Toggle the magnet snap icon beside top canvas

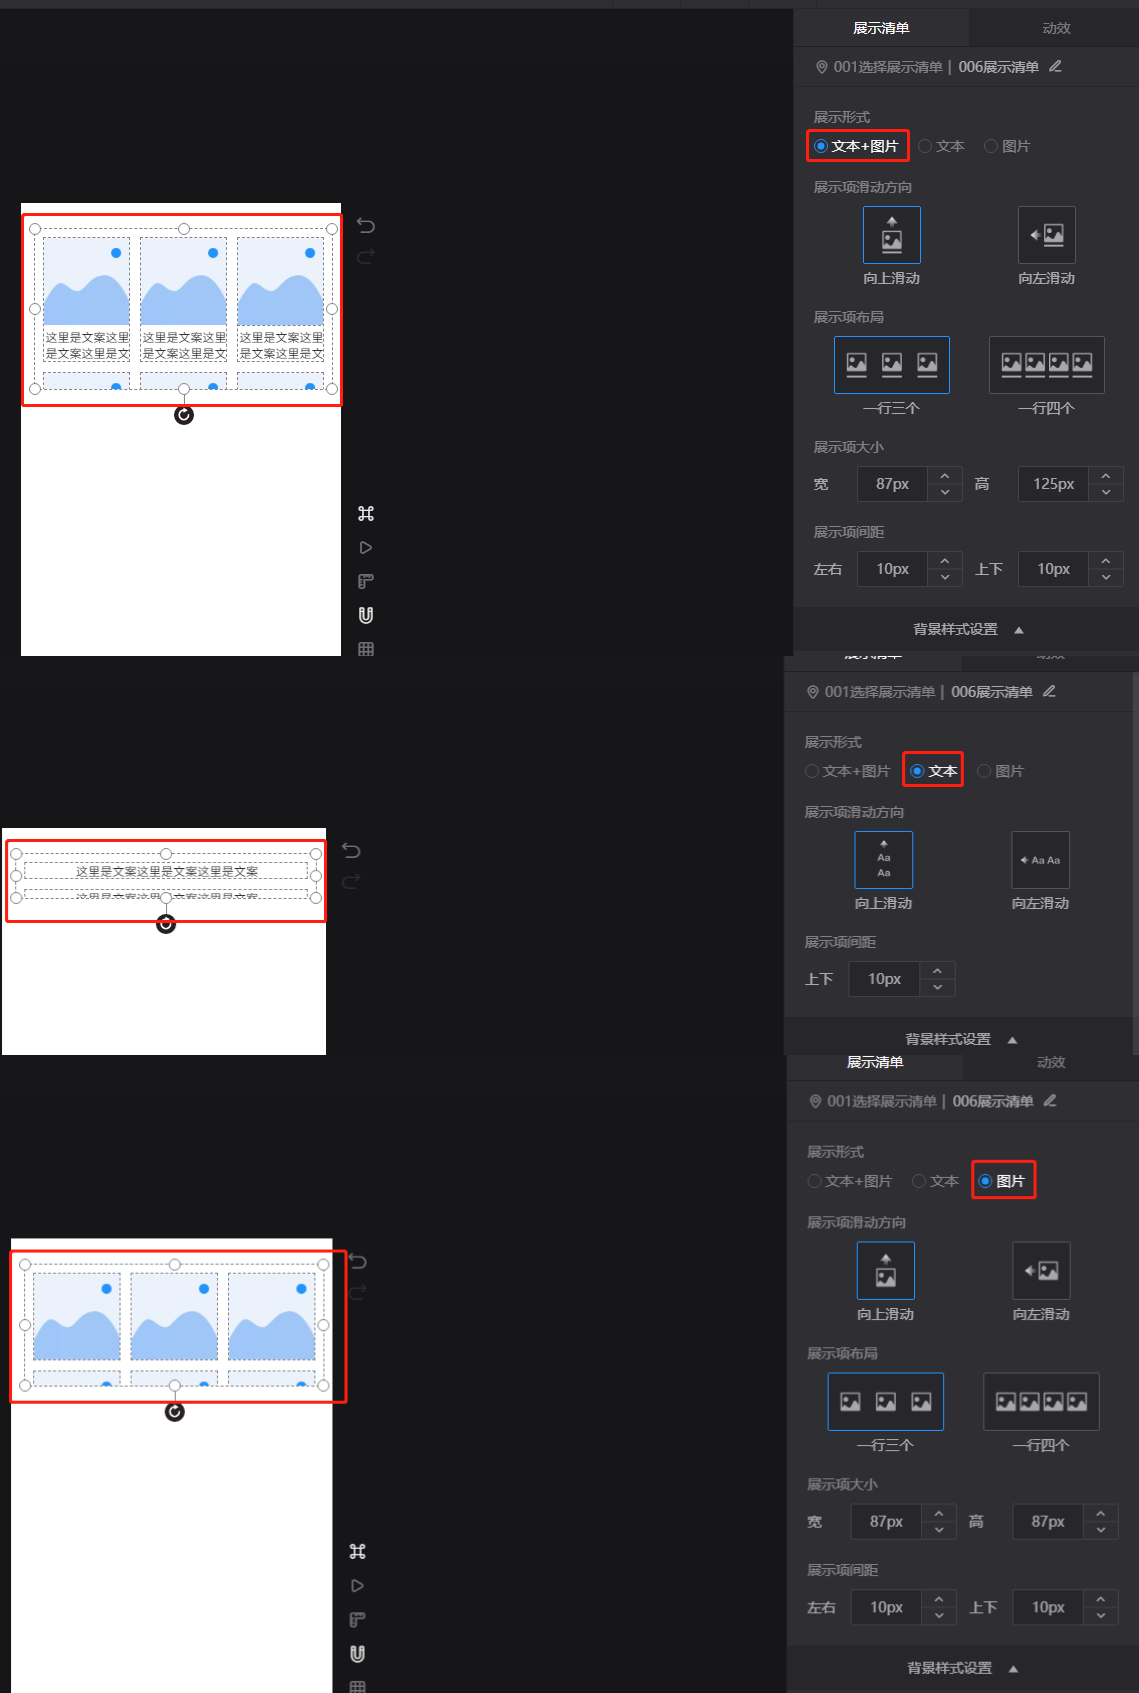click(366, 615)
